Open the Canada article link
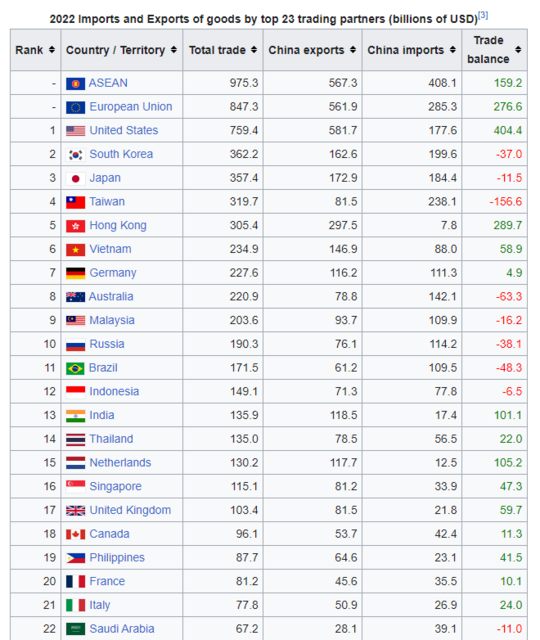 pyautogui.click(x=109, y=533)
